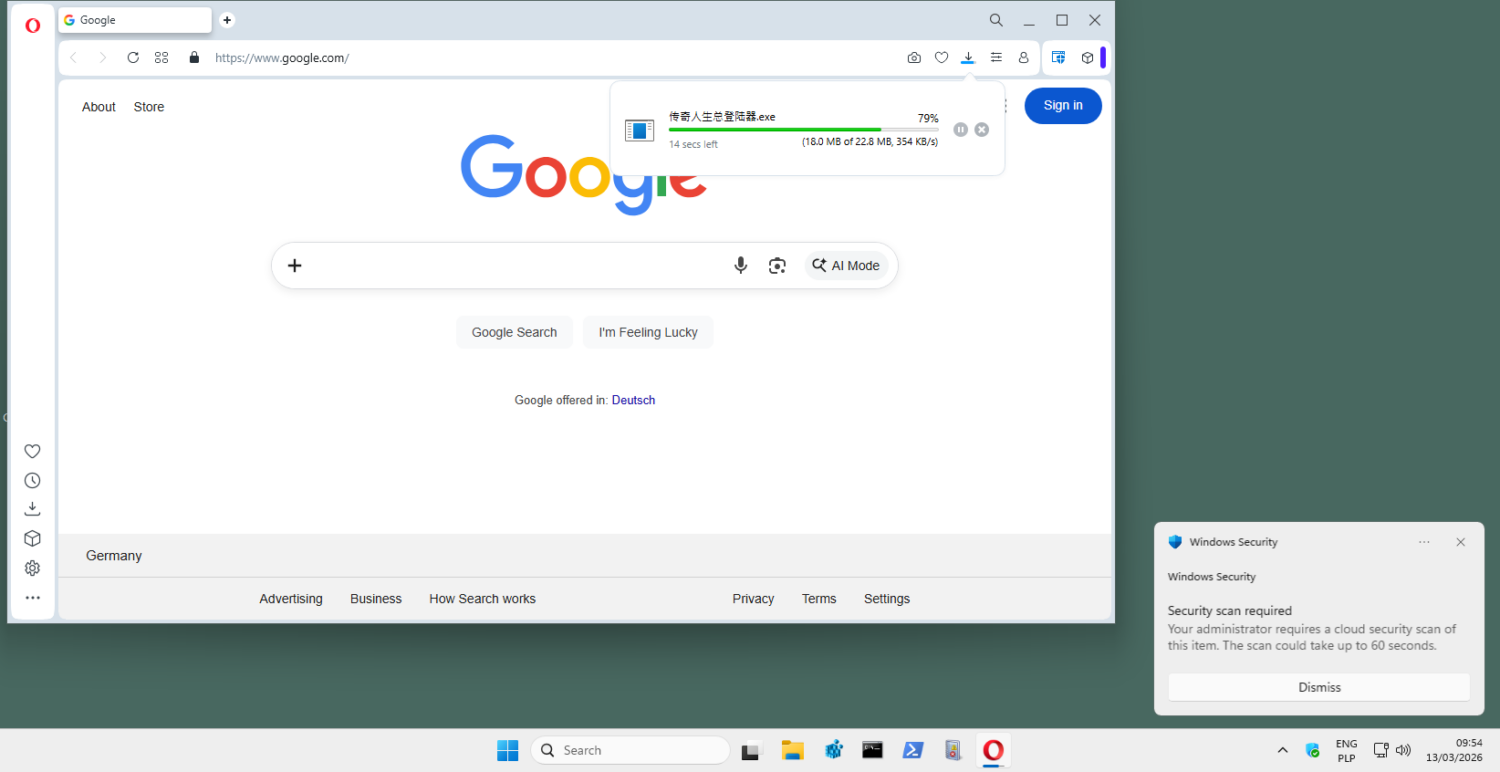The width and height of the screenshot is (1500, 772).
Task: Switch to the Google tab
Action: click(134, 19)
